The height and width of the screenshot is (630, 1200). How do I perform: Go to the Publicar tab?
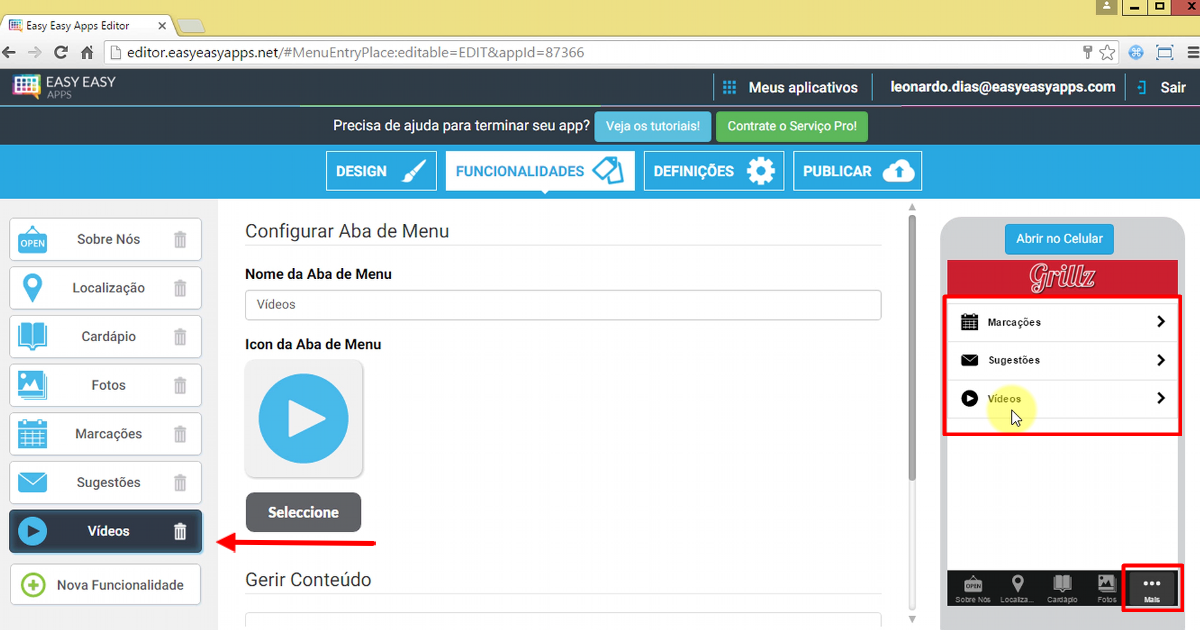pyautogui.click(x=857, y=171)
